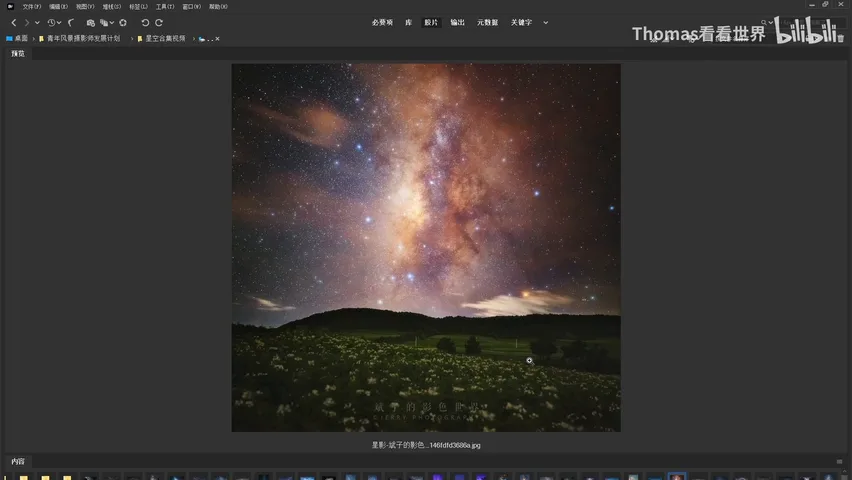Image resolution: width=852 pixels, height=480 pixels.
Task: Select the 内容 panel tab
Action: 18,462
